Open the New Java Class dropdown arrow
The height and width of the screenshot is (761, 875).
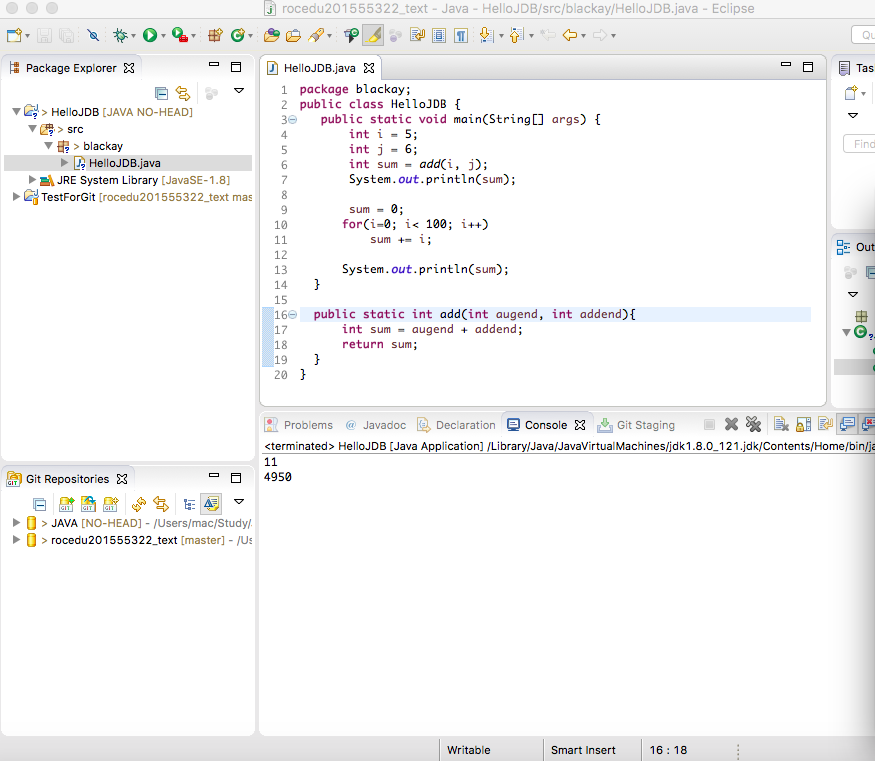coord(251,36)
